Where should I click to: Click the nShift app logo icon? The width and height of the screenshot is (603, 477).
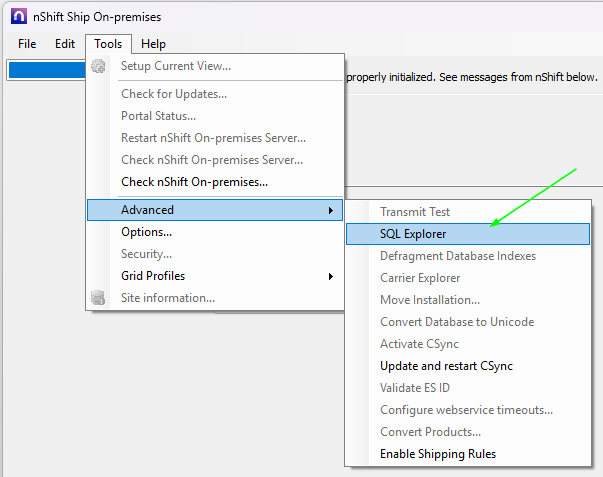click(18, 16)
